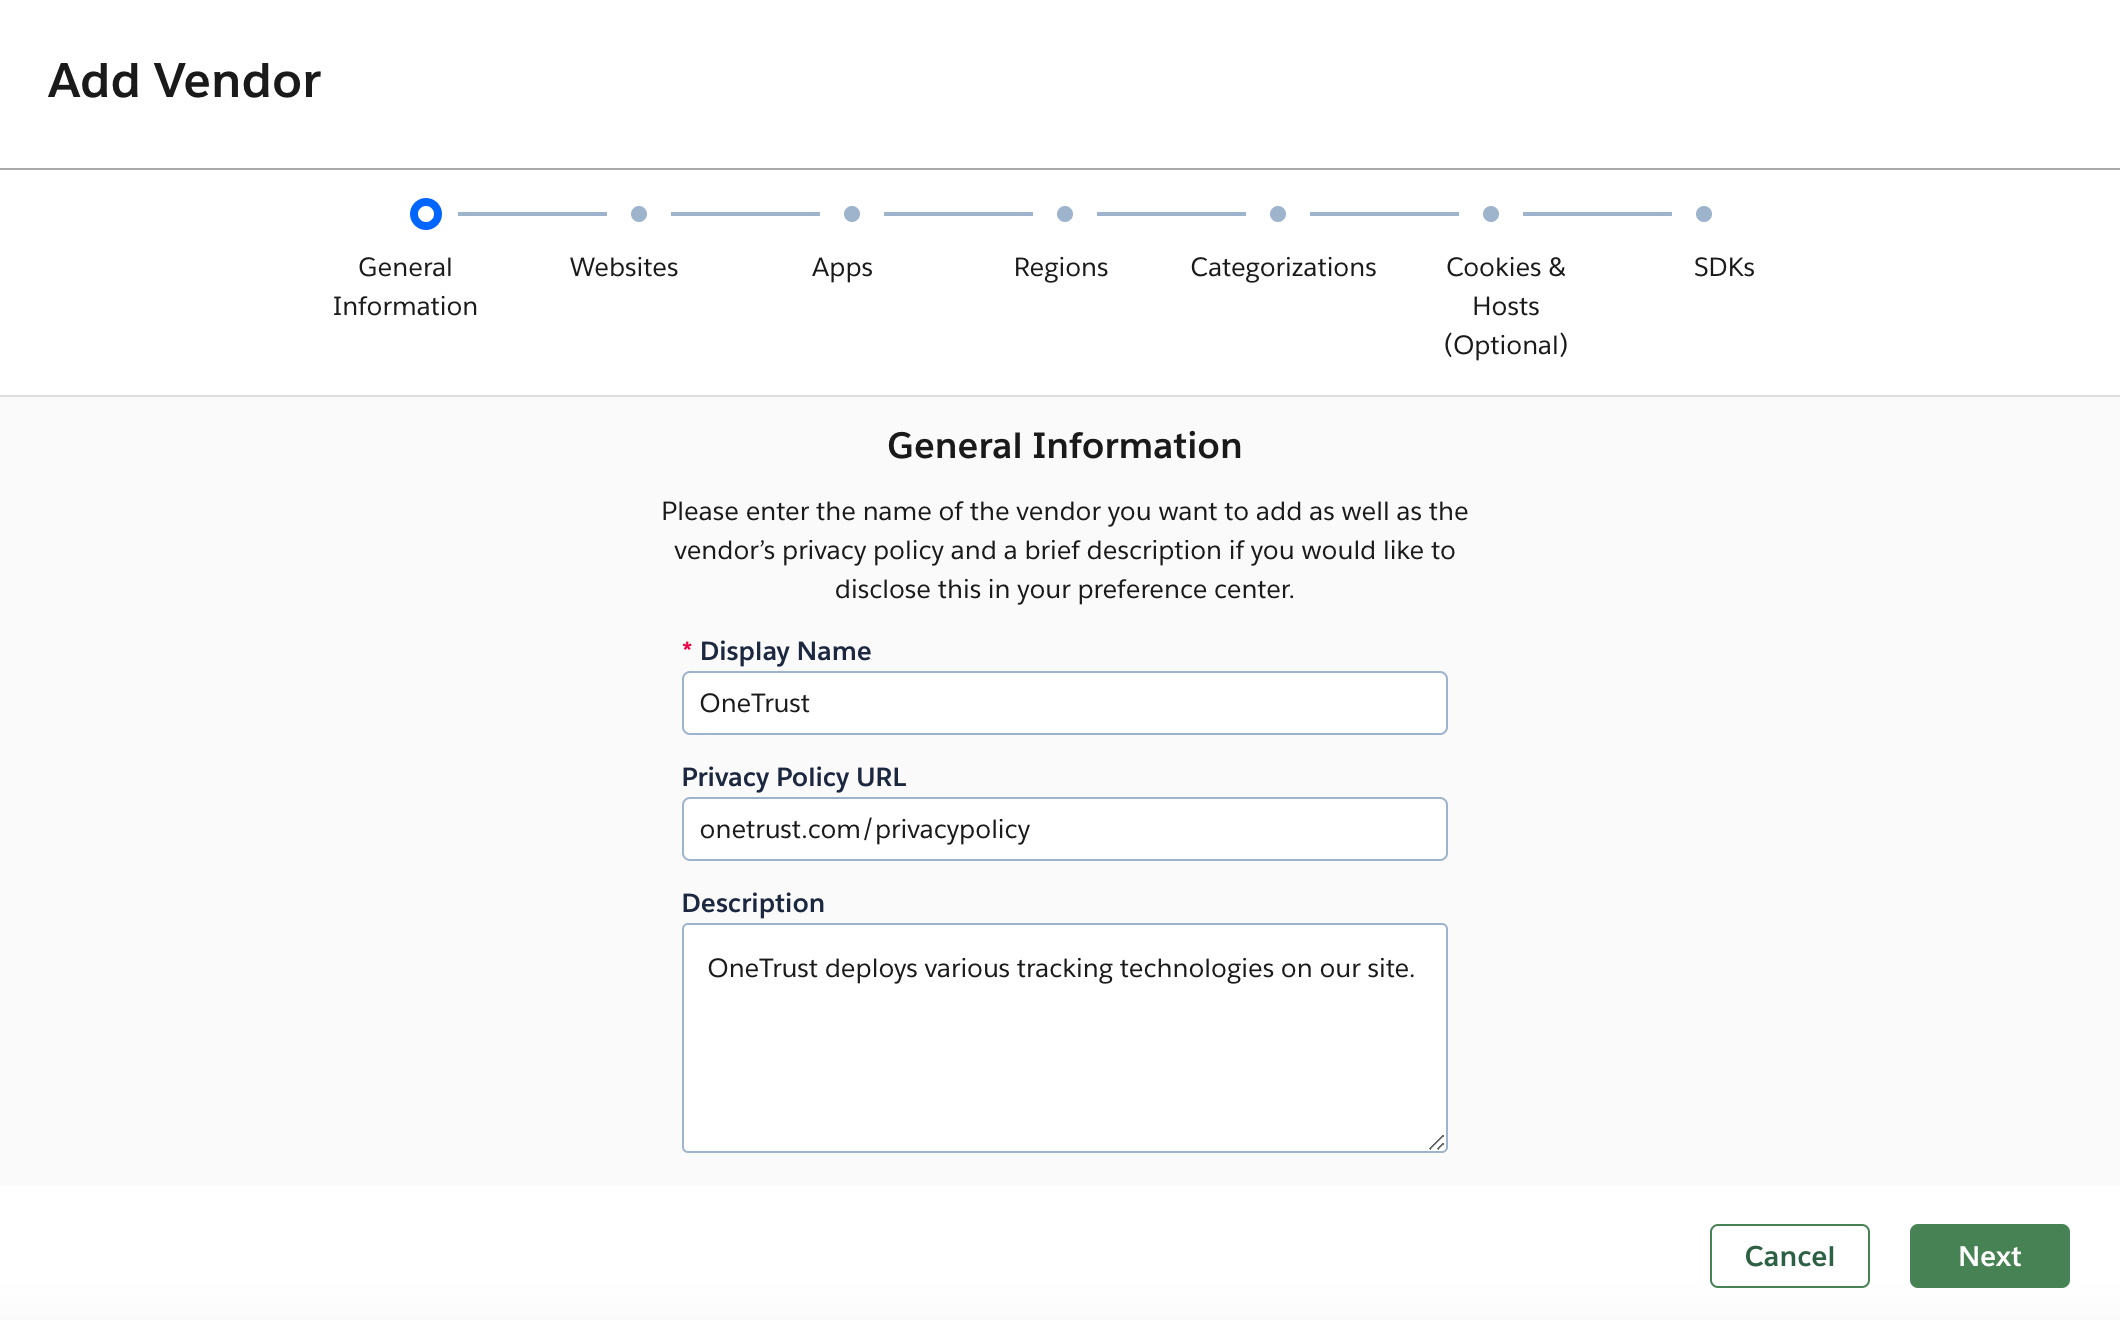Click the Next button
The image size is (2120, 1320).
[x=1990, y=1256]
